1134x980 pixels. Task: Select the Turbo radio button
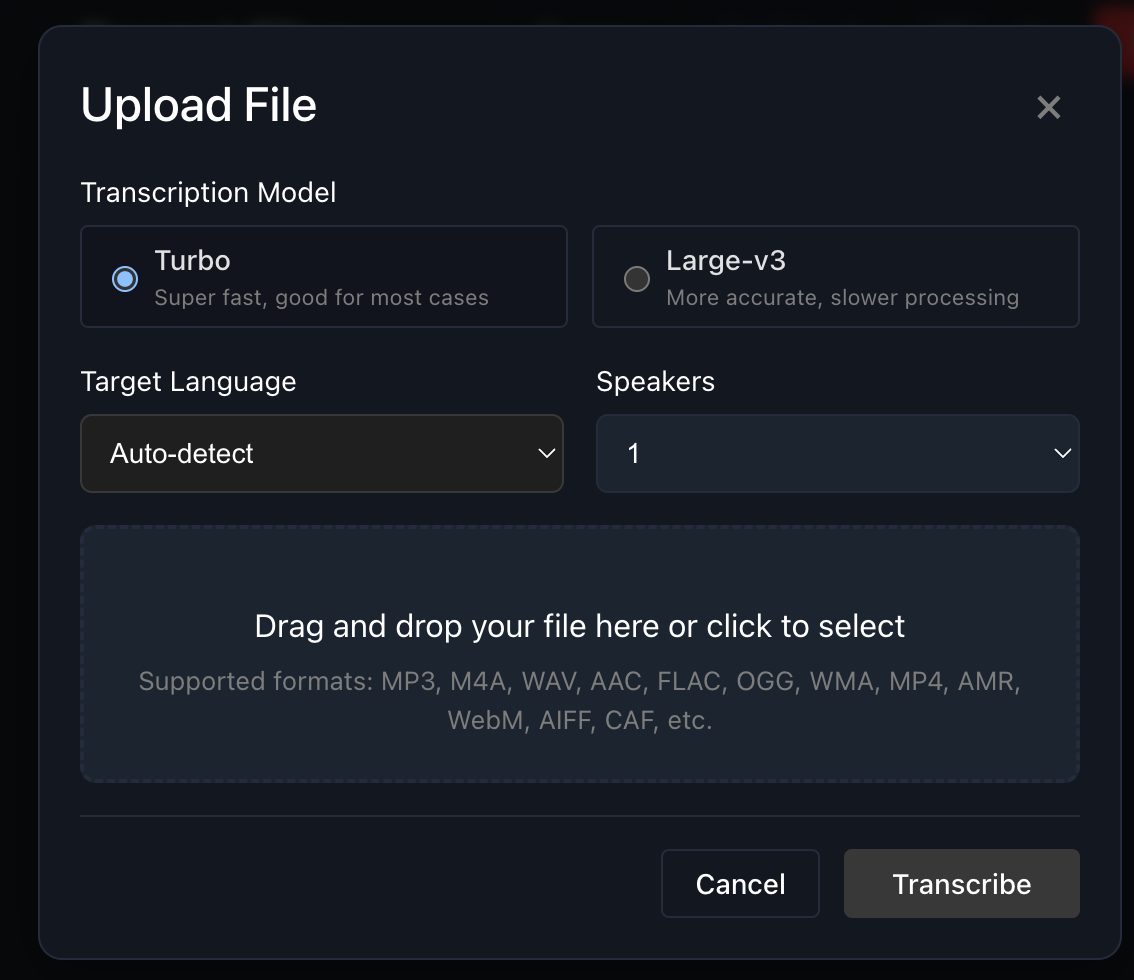(125, 278)
